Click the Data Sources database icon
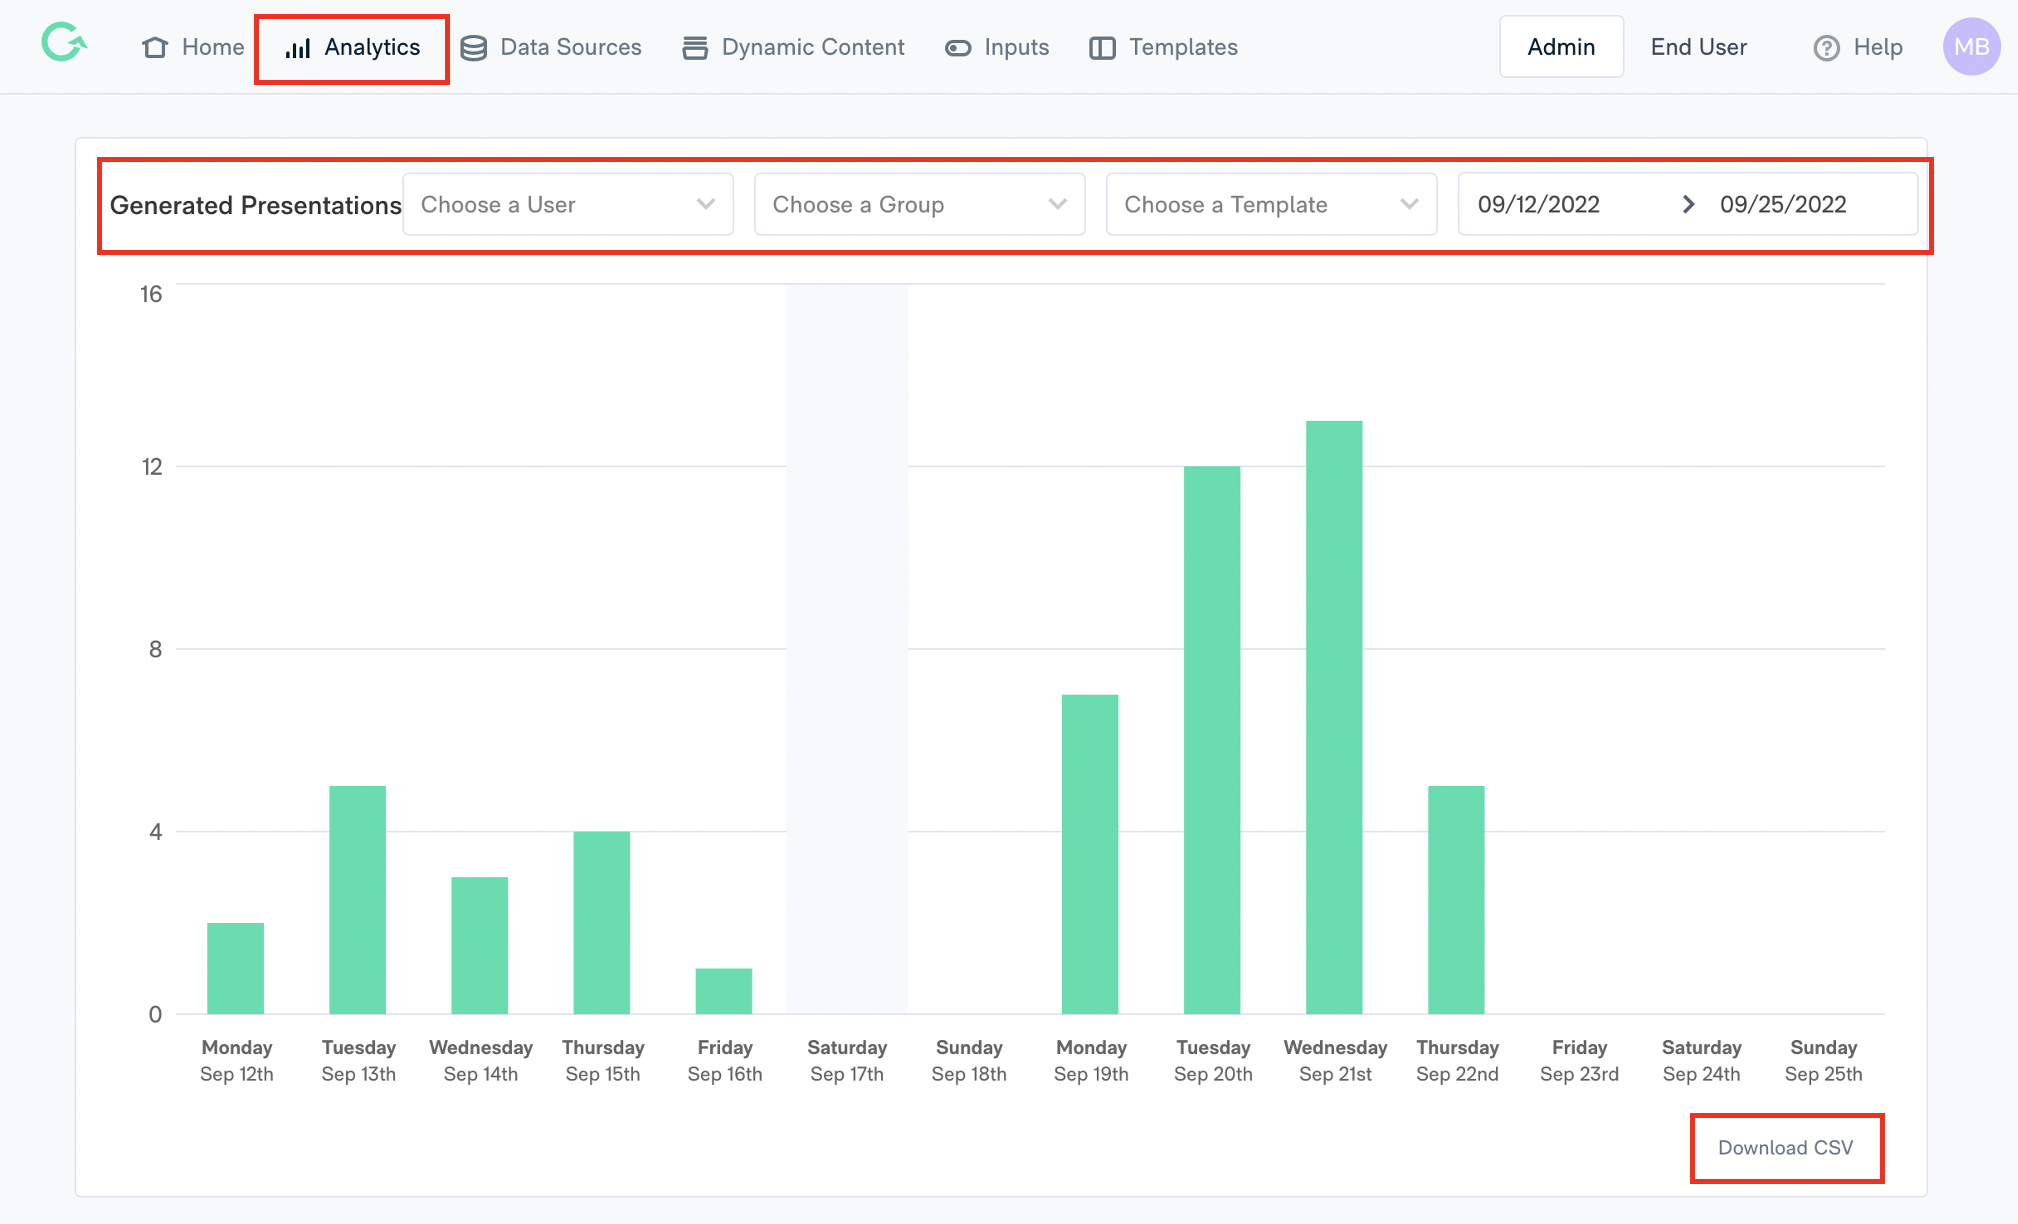 (x=474, y=47)
